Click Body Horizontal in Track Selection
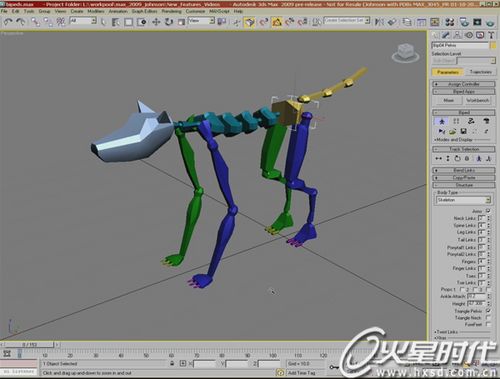This screenshot has width=500, height=379. 438,159
